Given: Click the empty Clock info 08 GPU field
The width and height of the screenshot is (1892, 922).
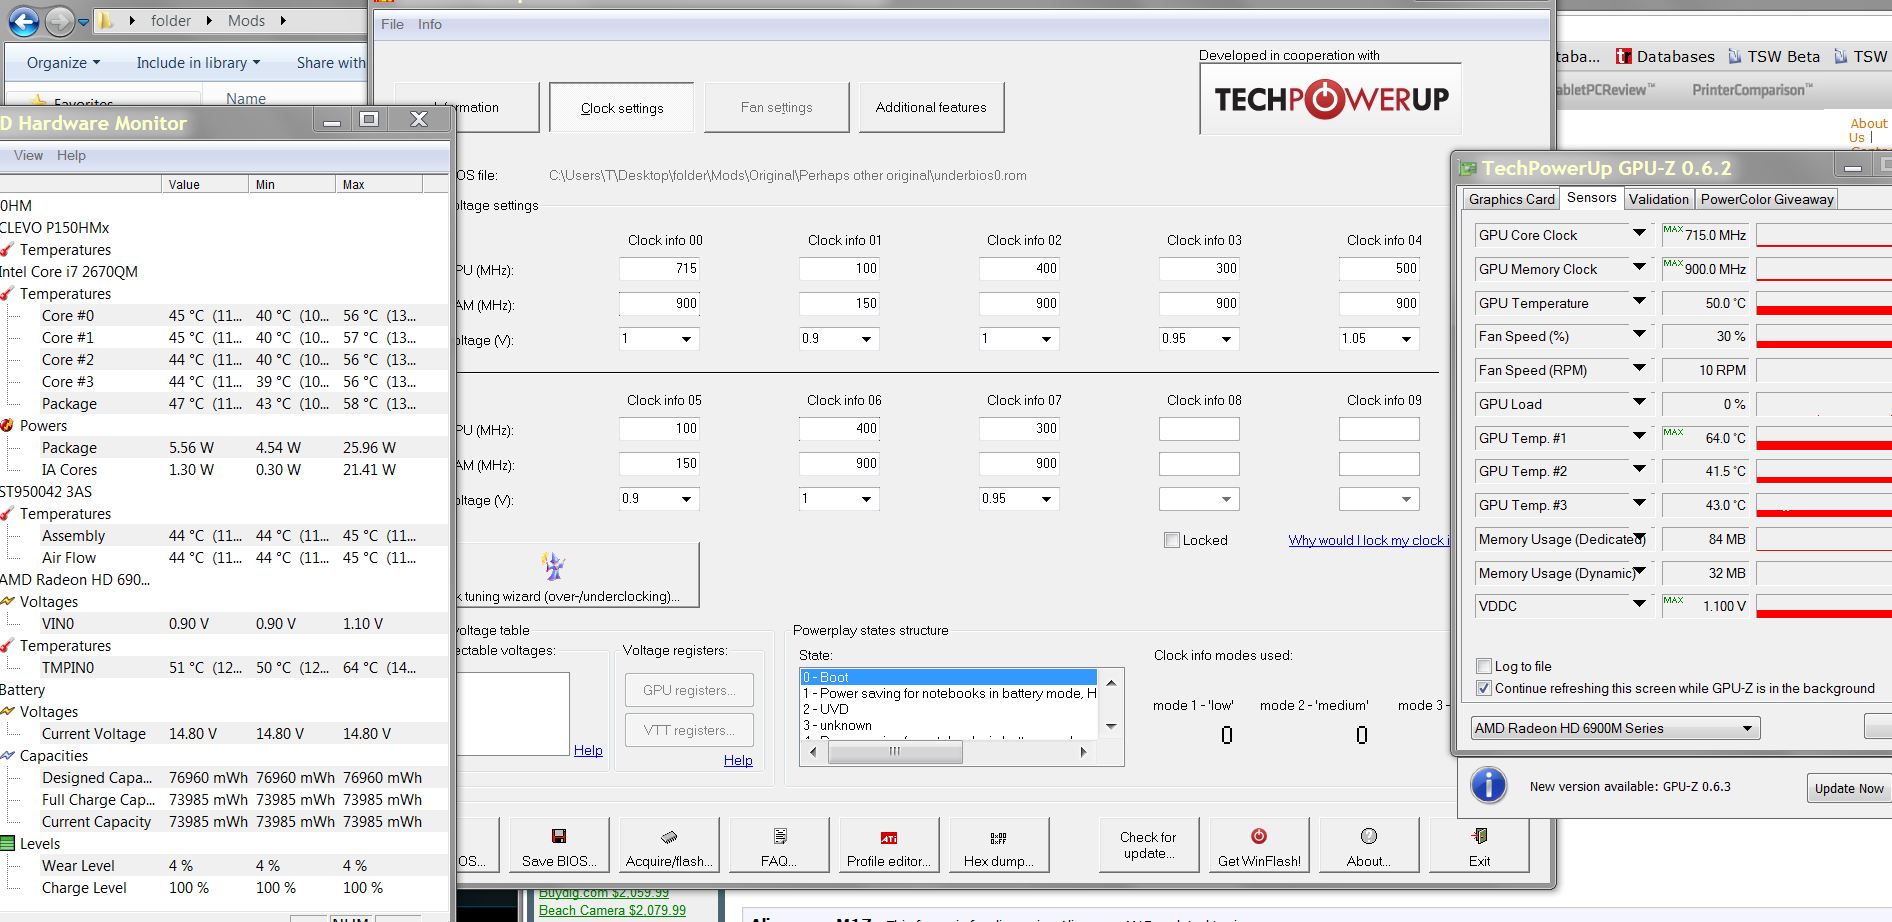Looking at the screenshot, I should pos(1199,429).
